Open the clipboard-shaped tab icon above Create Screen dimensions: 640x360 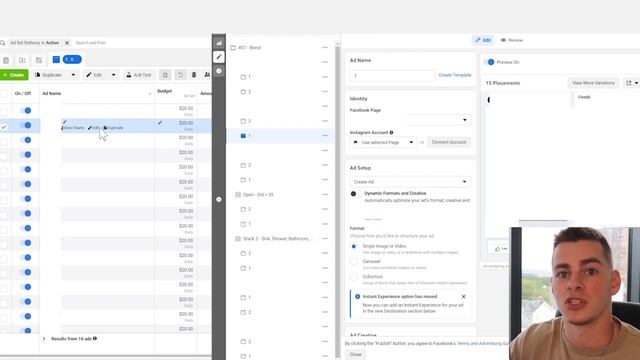(x=6, y=60)
